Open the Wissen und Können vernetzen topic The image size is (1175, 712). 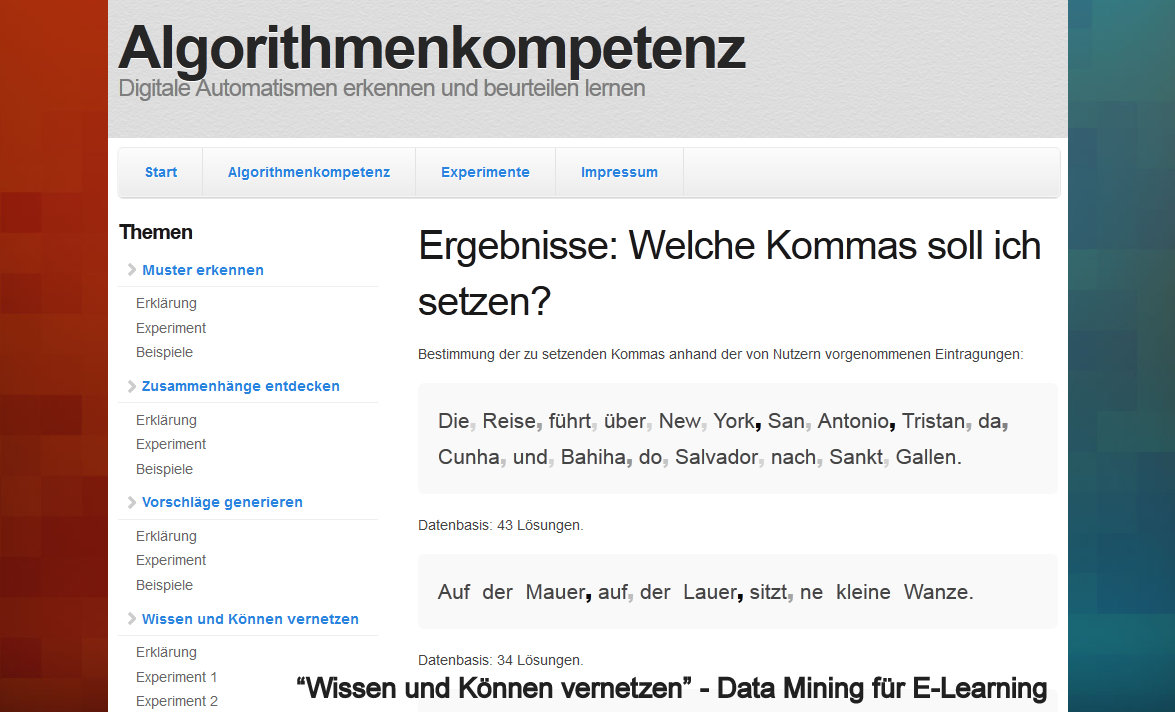(250, 619)
